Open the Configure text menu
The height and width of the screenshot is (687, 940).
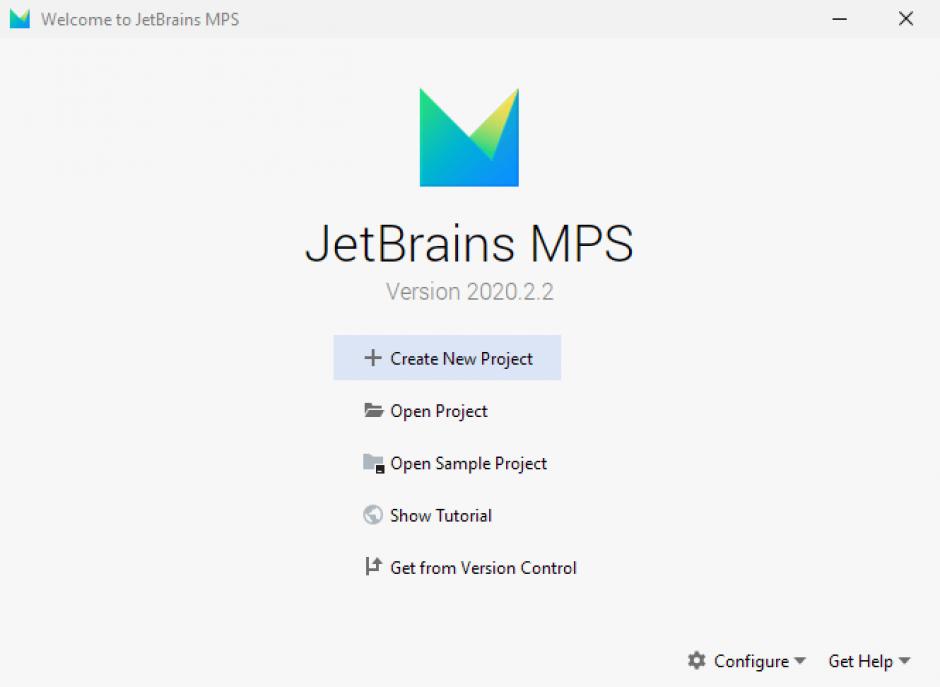tap(751, 661)
